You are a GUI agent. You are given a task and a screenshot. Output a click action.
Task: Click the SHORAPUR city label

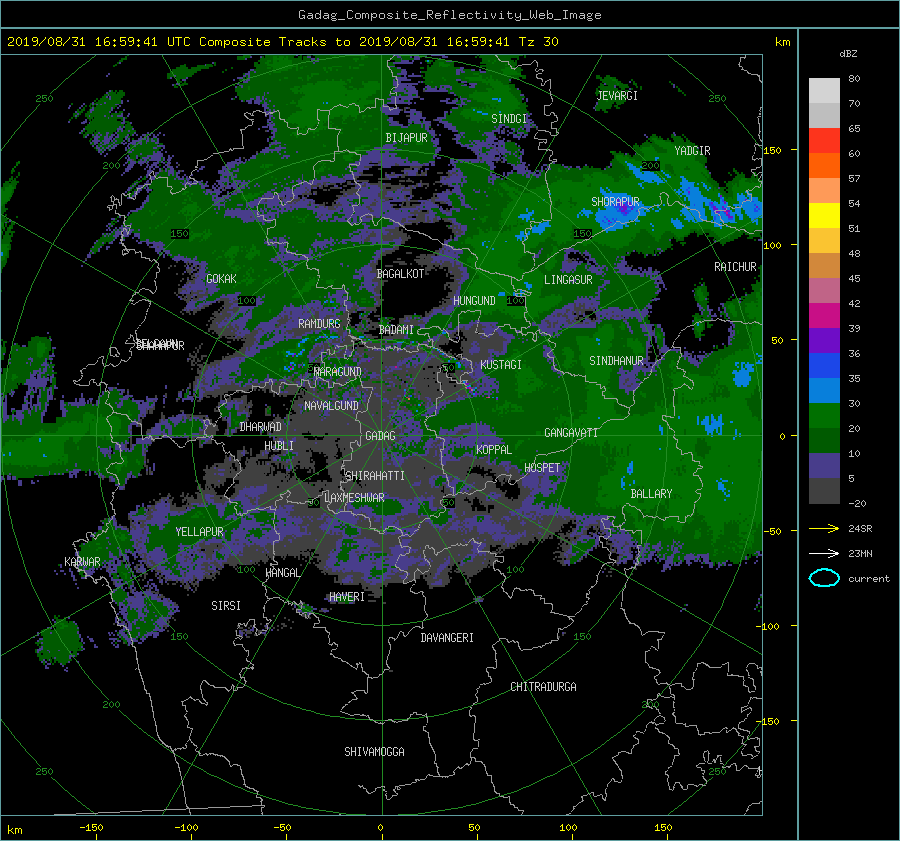[615, 202]
